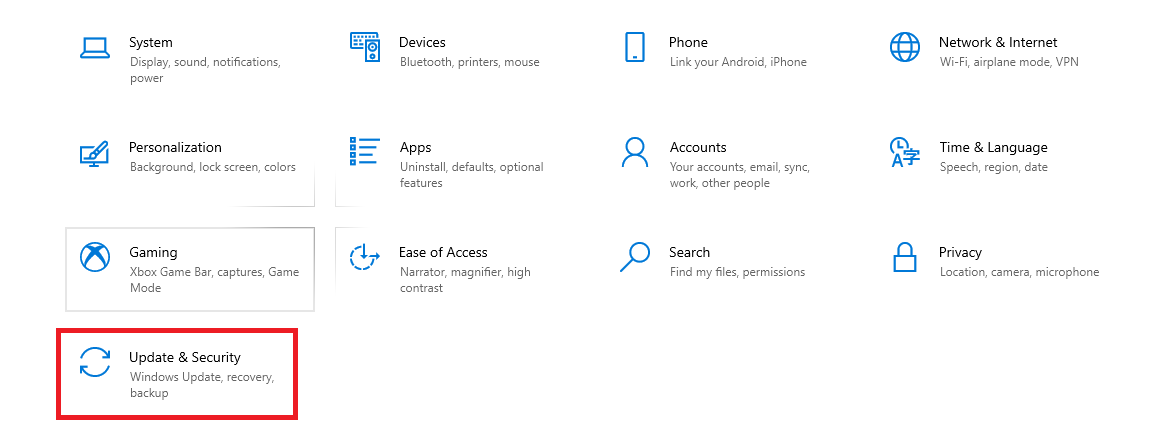Click the Gaming Xbox icon
The image size is (1167, 444).
[x=95, y=257]
